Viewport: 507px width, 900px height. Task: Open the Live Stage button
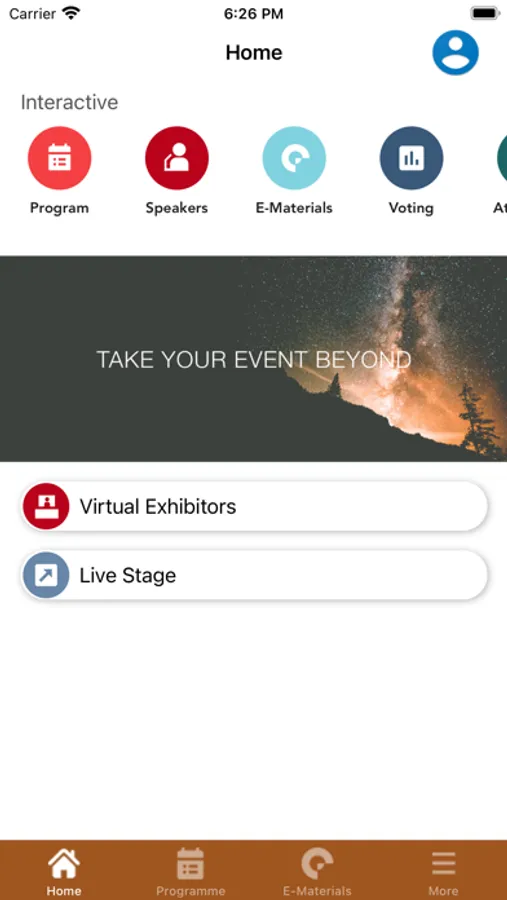coord(254,575)
